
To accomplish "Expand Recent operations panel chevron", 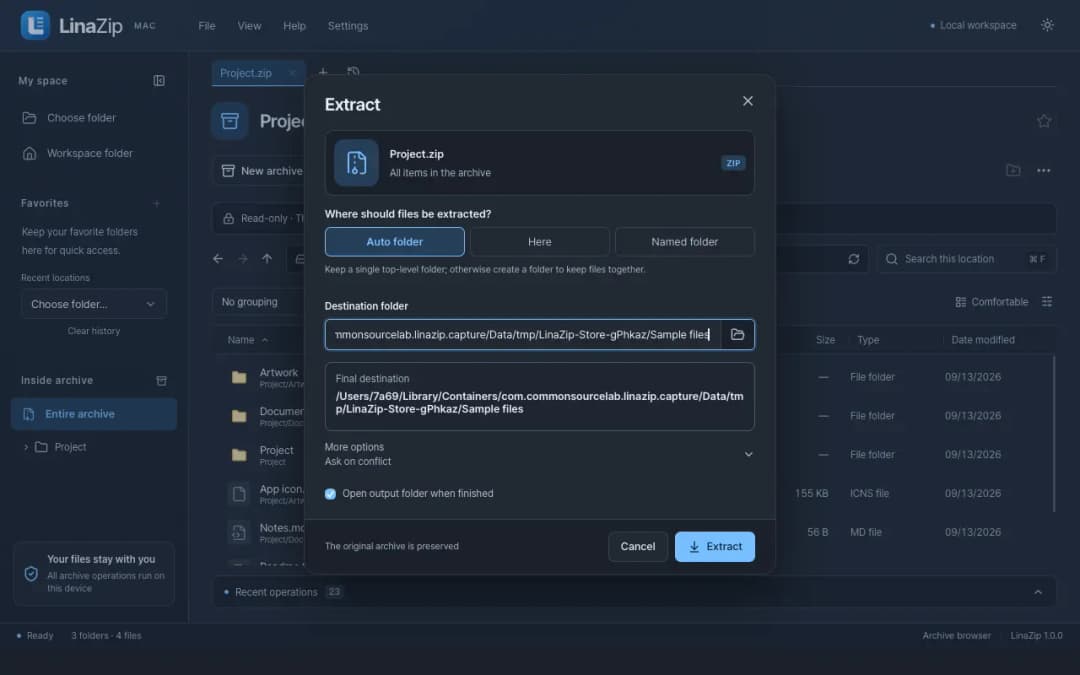I will (x=1038, y=592).
